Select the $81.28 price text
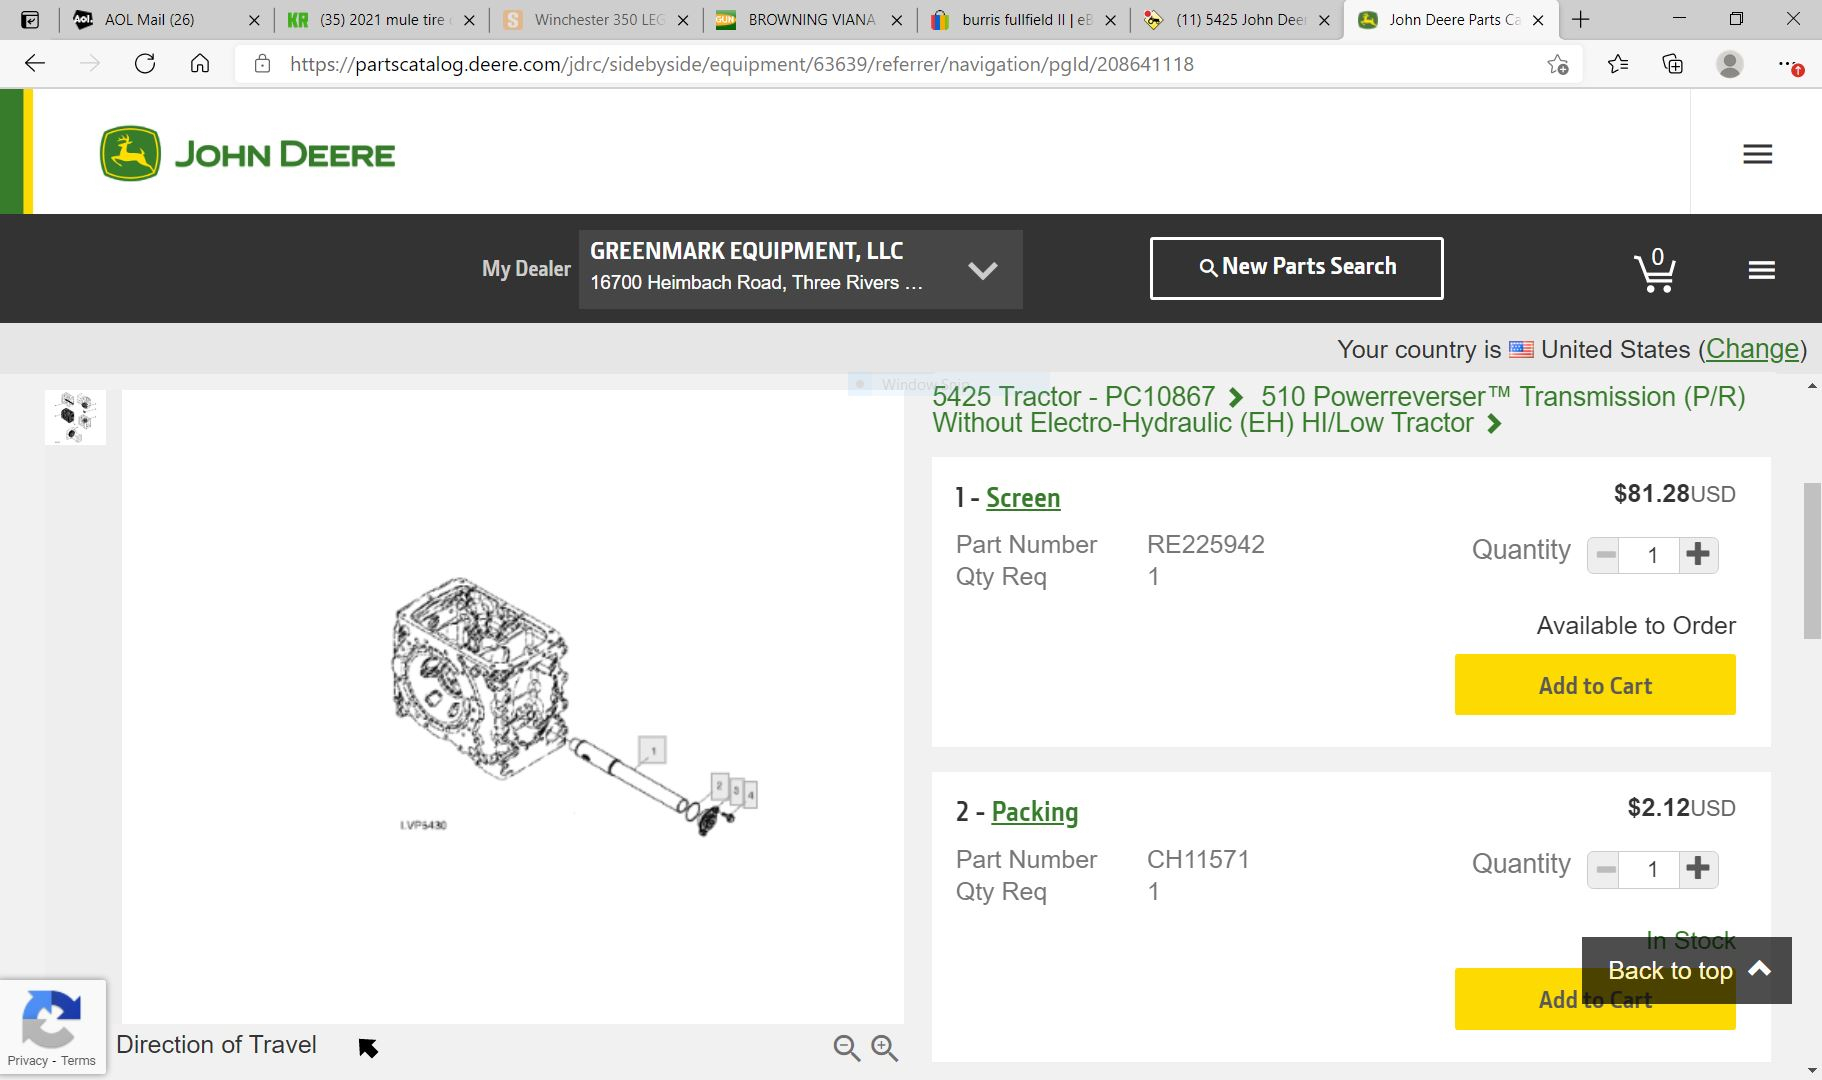Image resolution: width=1822 pixels, height=1080 pixels. pos(1651,494)
